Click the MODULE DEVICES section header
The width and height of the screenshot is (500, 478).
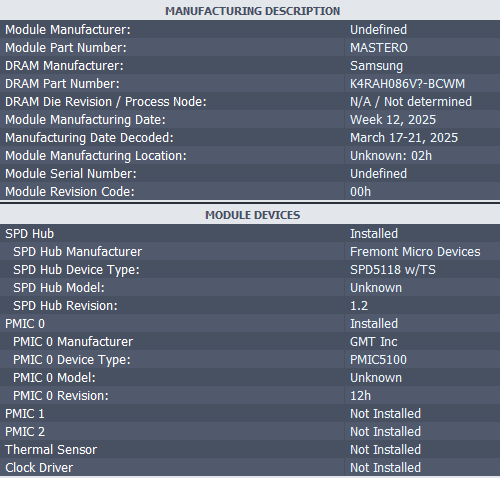[253, 215]
